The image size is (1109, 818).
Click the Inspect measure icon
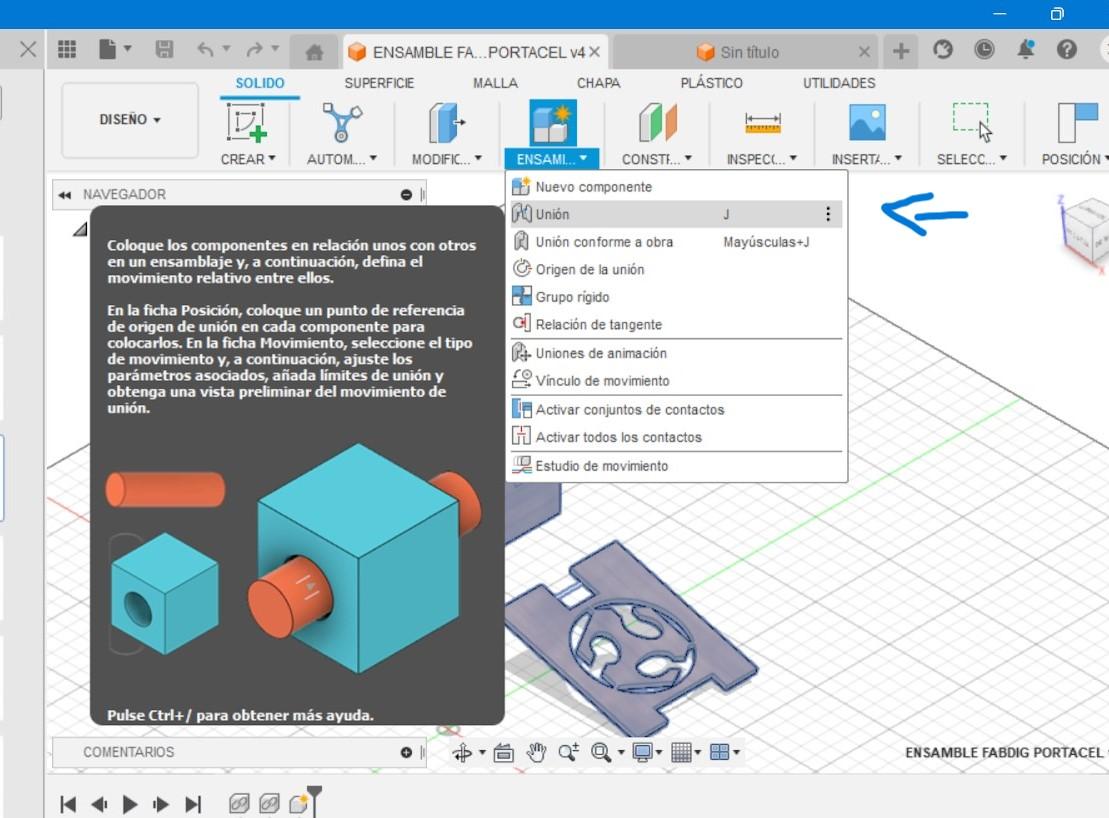(x=762, y=123)
